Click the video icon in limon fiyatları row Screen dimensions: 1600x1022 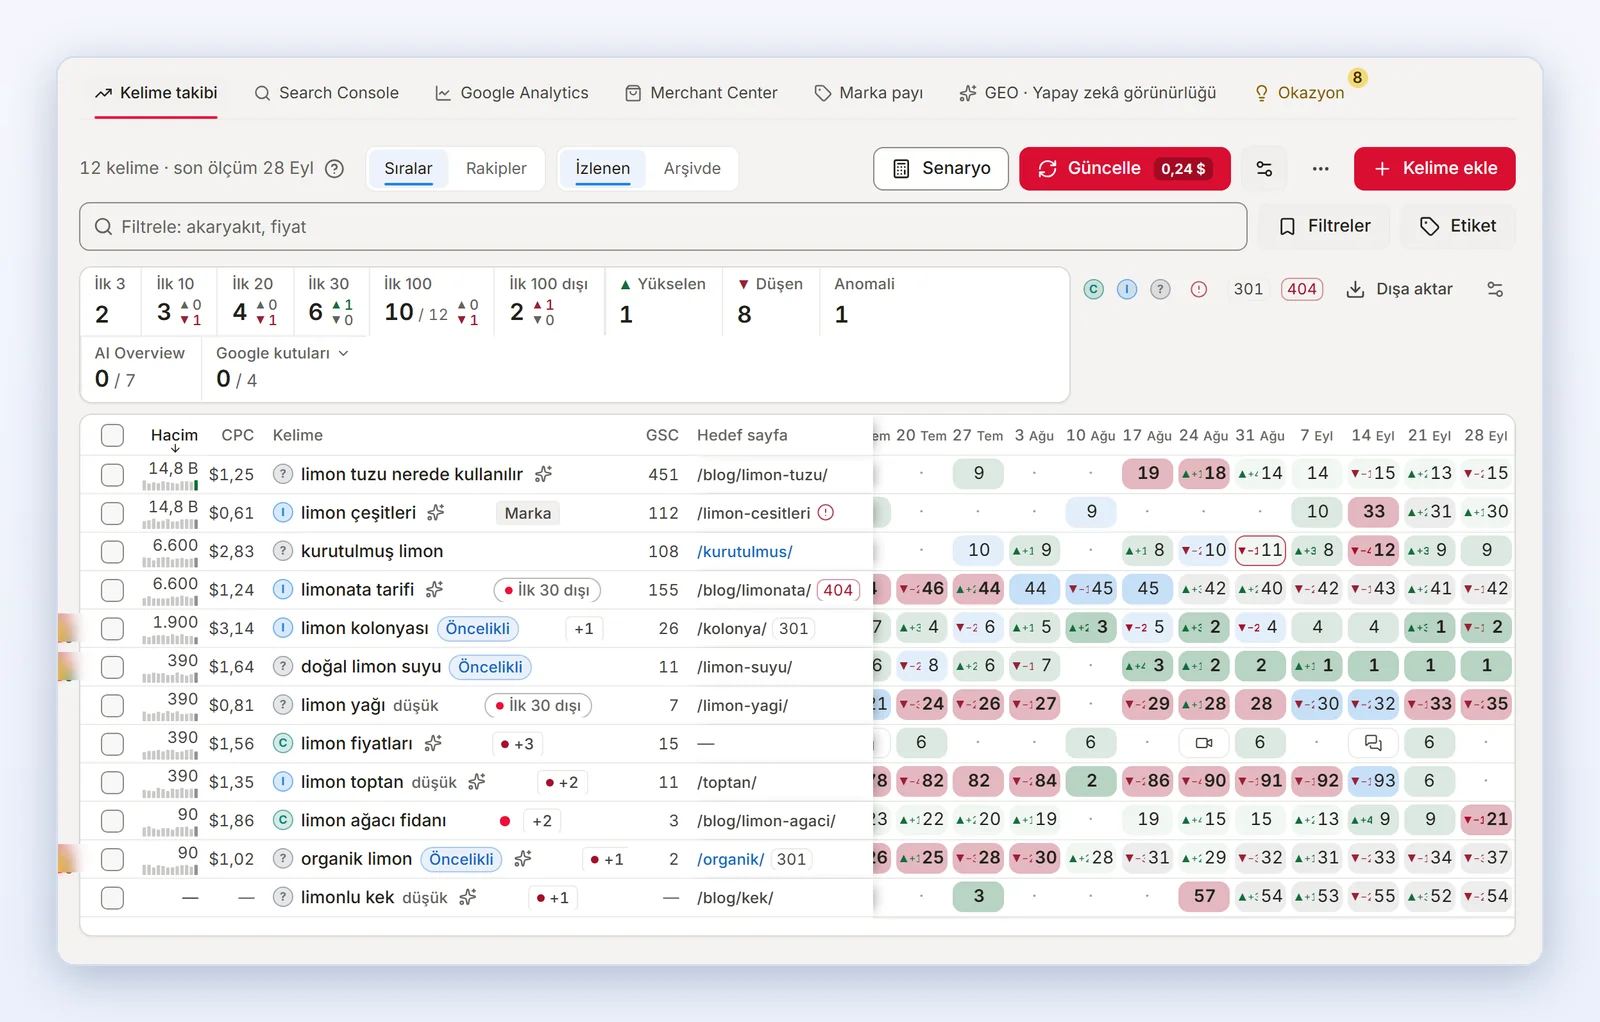(1204, 743)
